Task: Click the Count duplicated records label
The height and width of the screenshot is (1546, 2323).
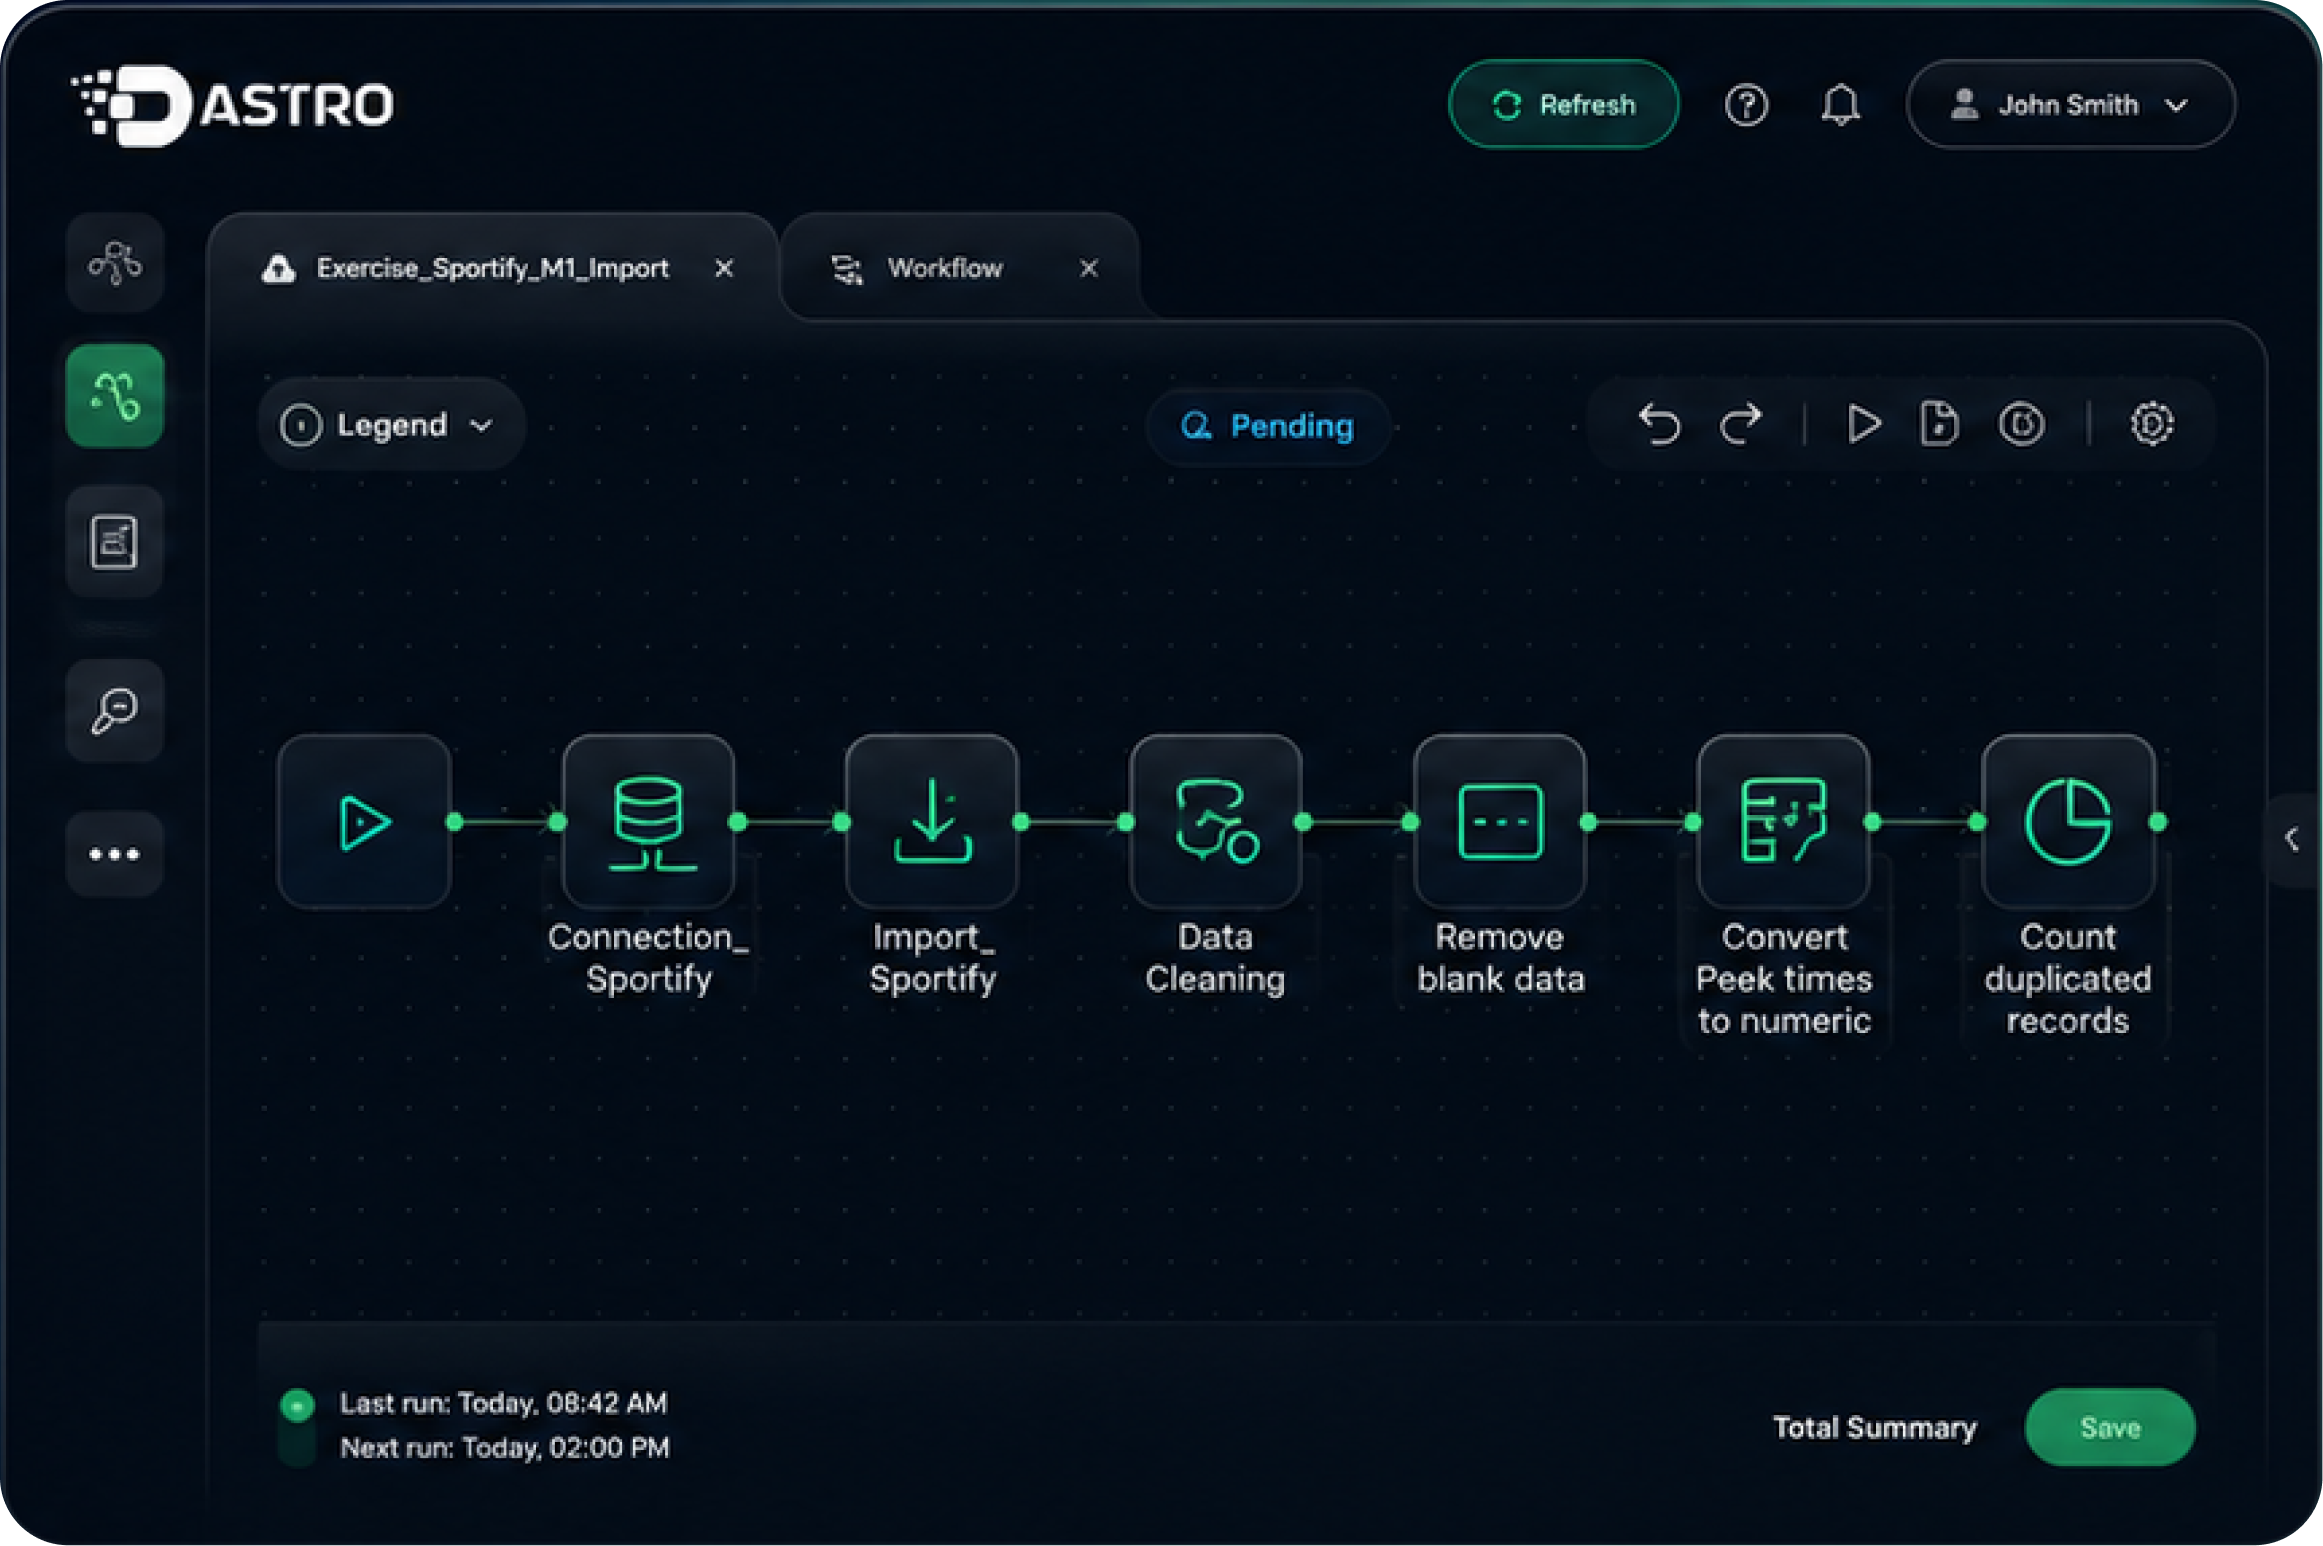Action: (2068, 979)
